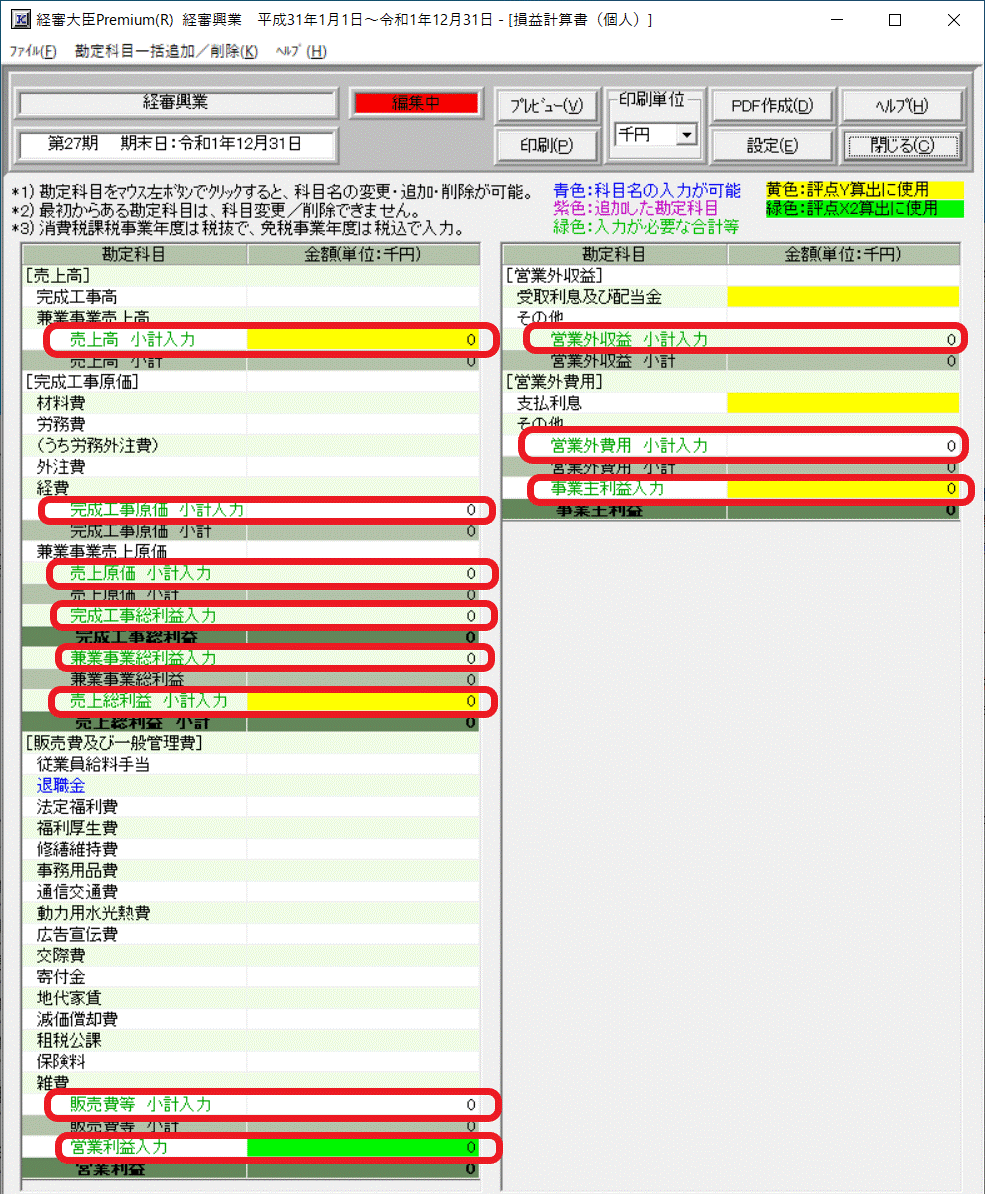Select 営業外費用 小計入力 row

click(x=731, y=445)
